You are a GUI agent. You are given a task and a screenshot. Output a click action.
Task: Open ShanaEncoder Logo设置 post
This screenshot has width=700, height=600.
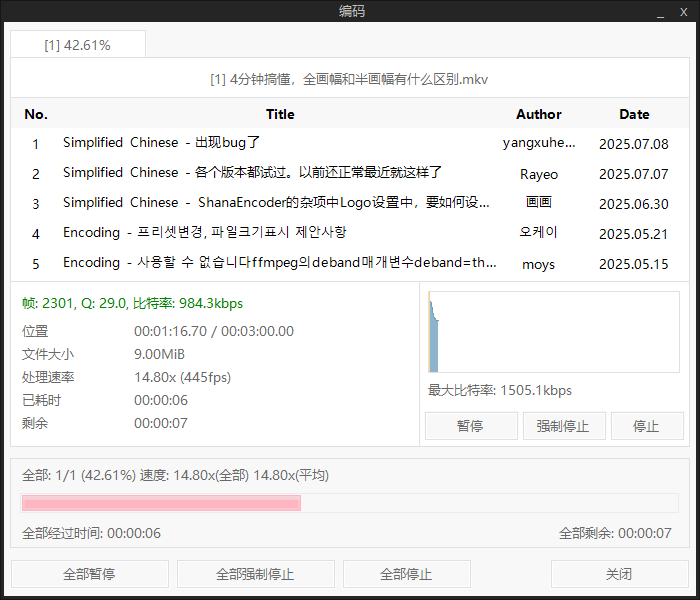[x=277, y=203]
